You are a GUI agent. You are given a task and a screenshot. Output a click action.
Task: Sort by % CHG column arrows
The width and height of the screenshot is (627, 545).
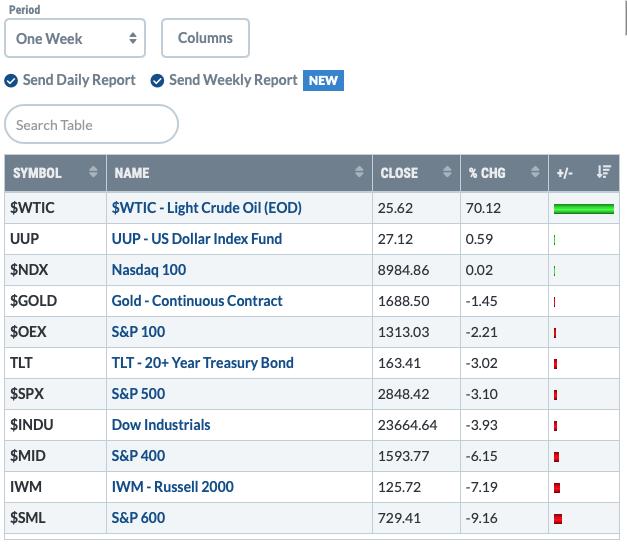click(x=535, y=172)
